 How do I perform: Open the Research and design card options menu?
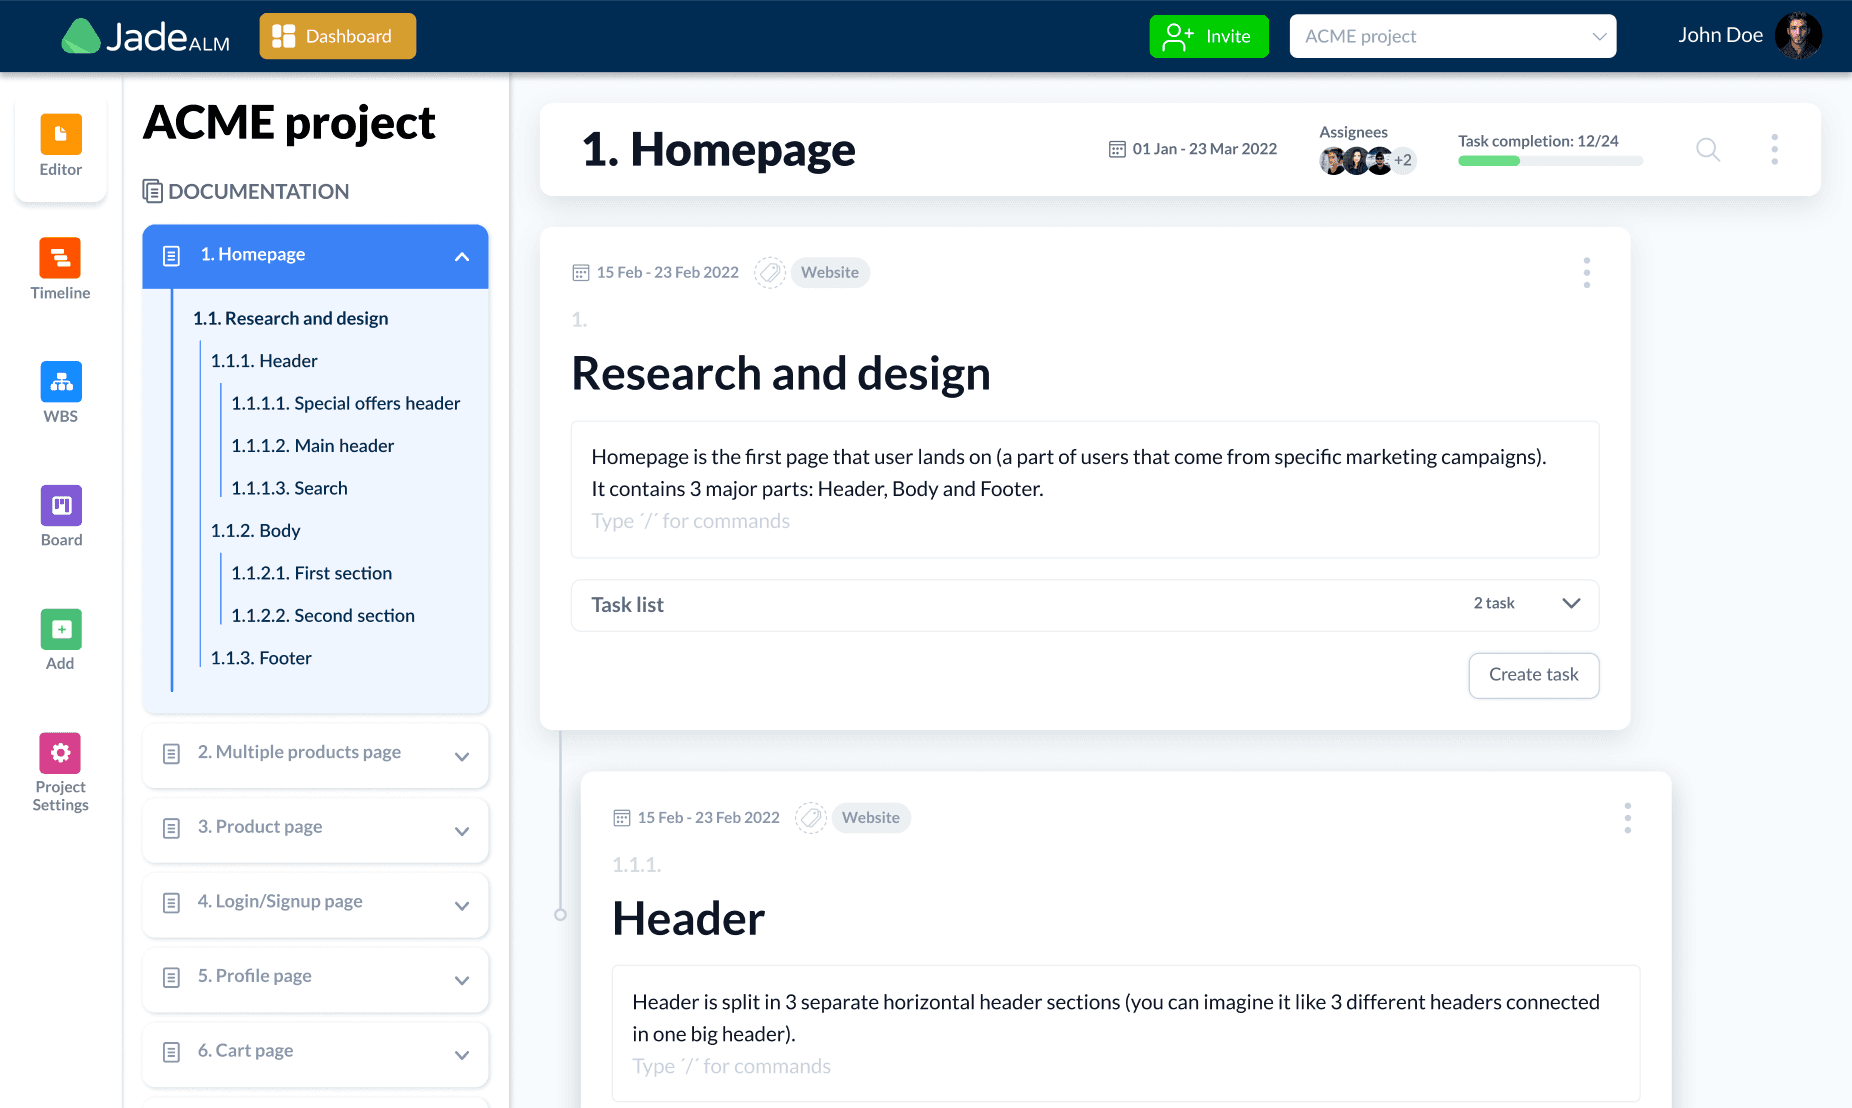(1586, 273)
